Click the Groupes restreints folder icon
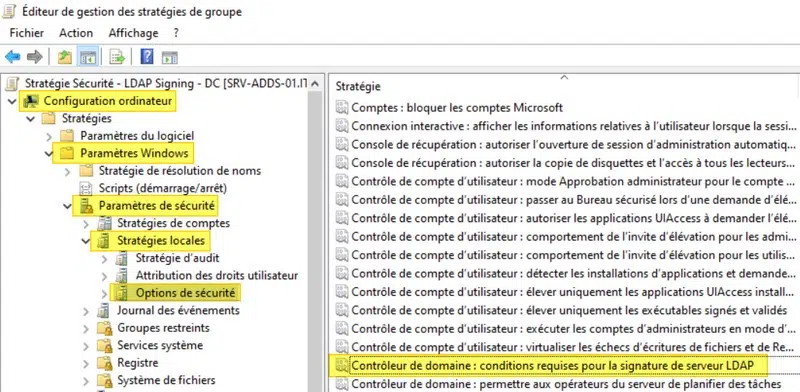 coord(105,328)
